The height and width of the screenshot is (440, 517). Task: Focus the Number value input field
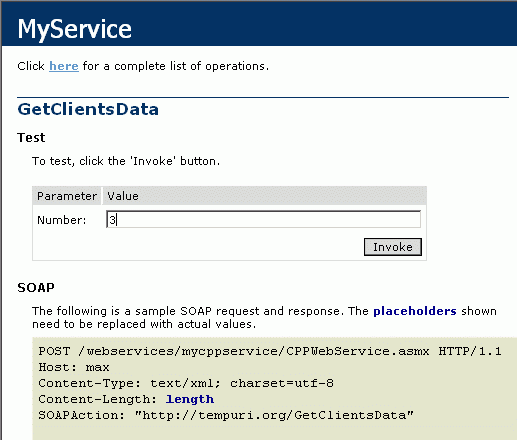(x=263, y=219)
